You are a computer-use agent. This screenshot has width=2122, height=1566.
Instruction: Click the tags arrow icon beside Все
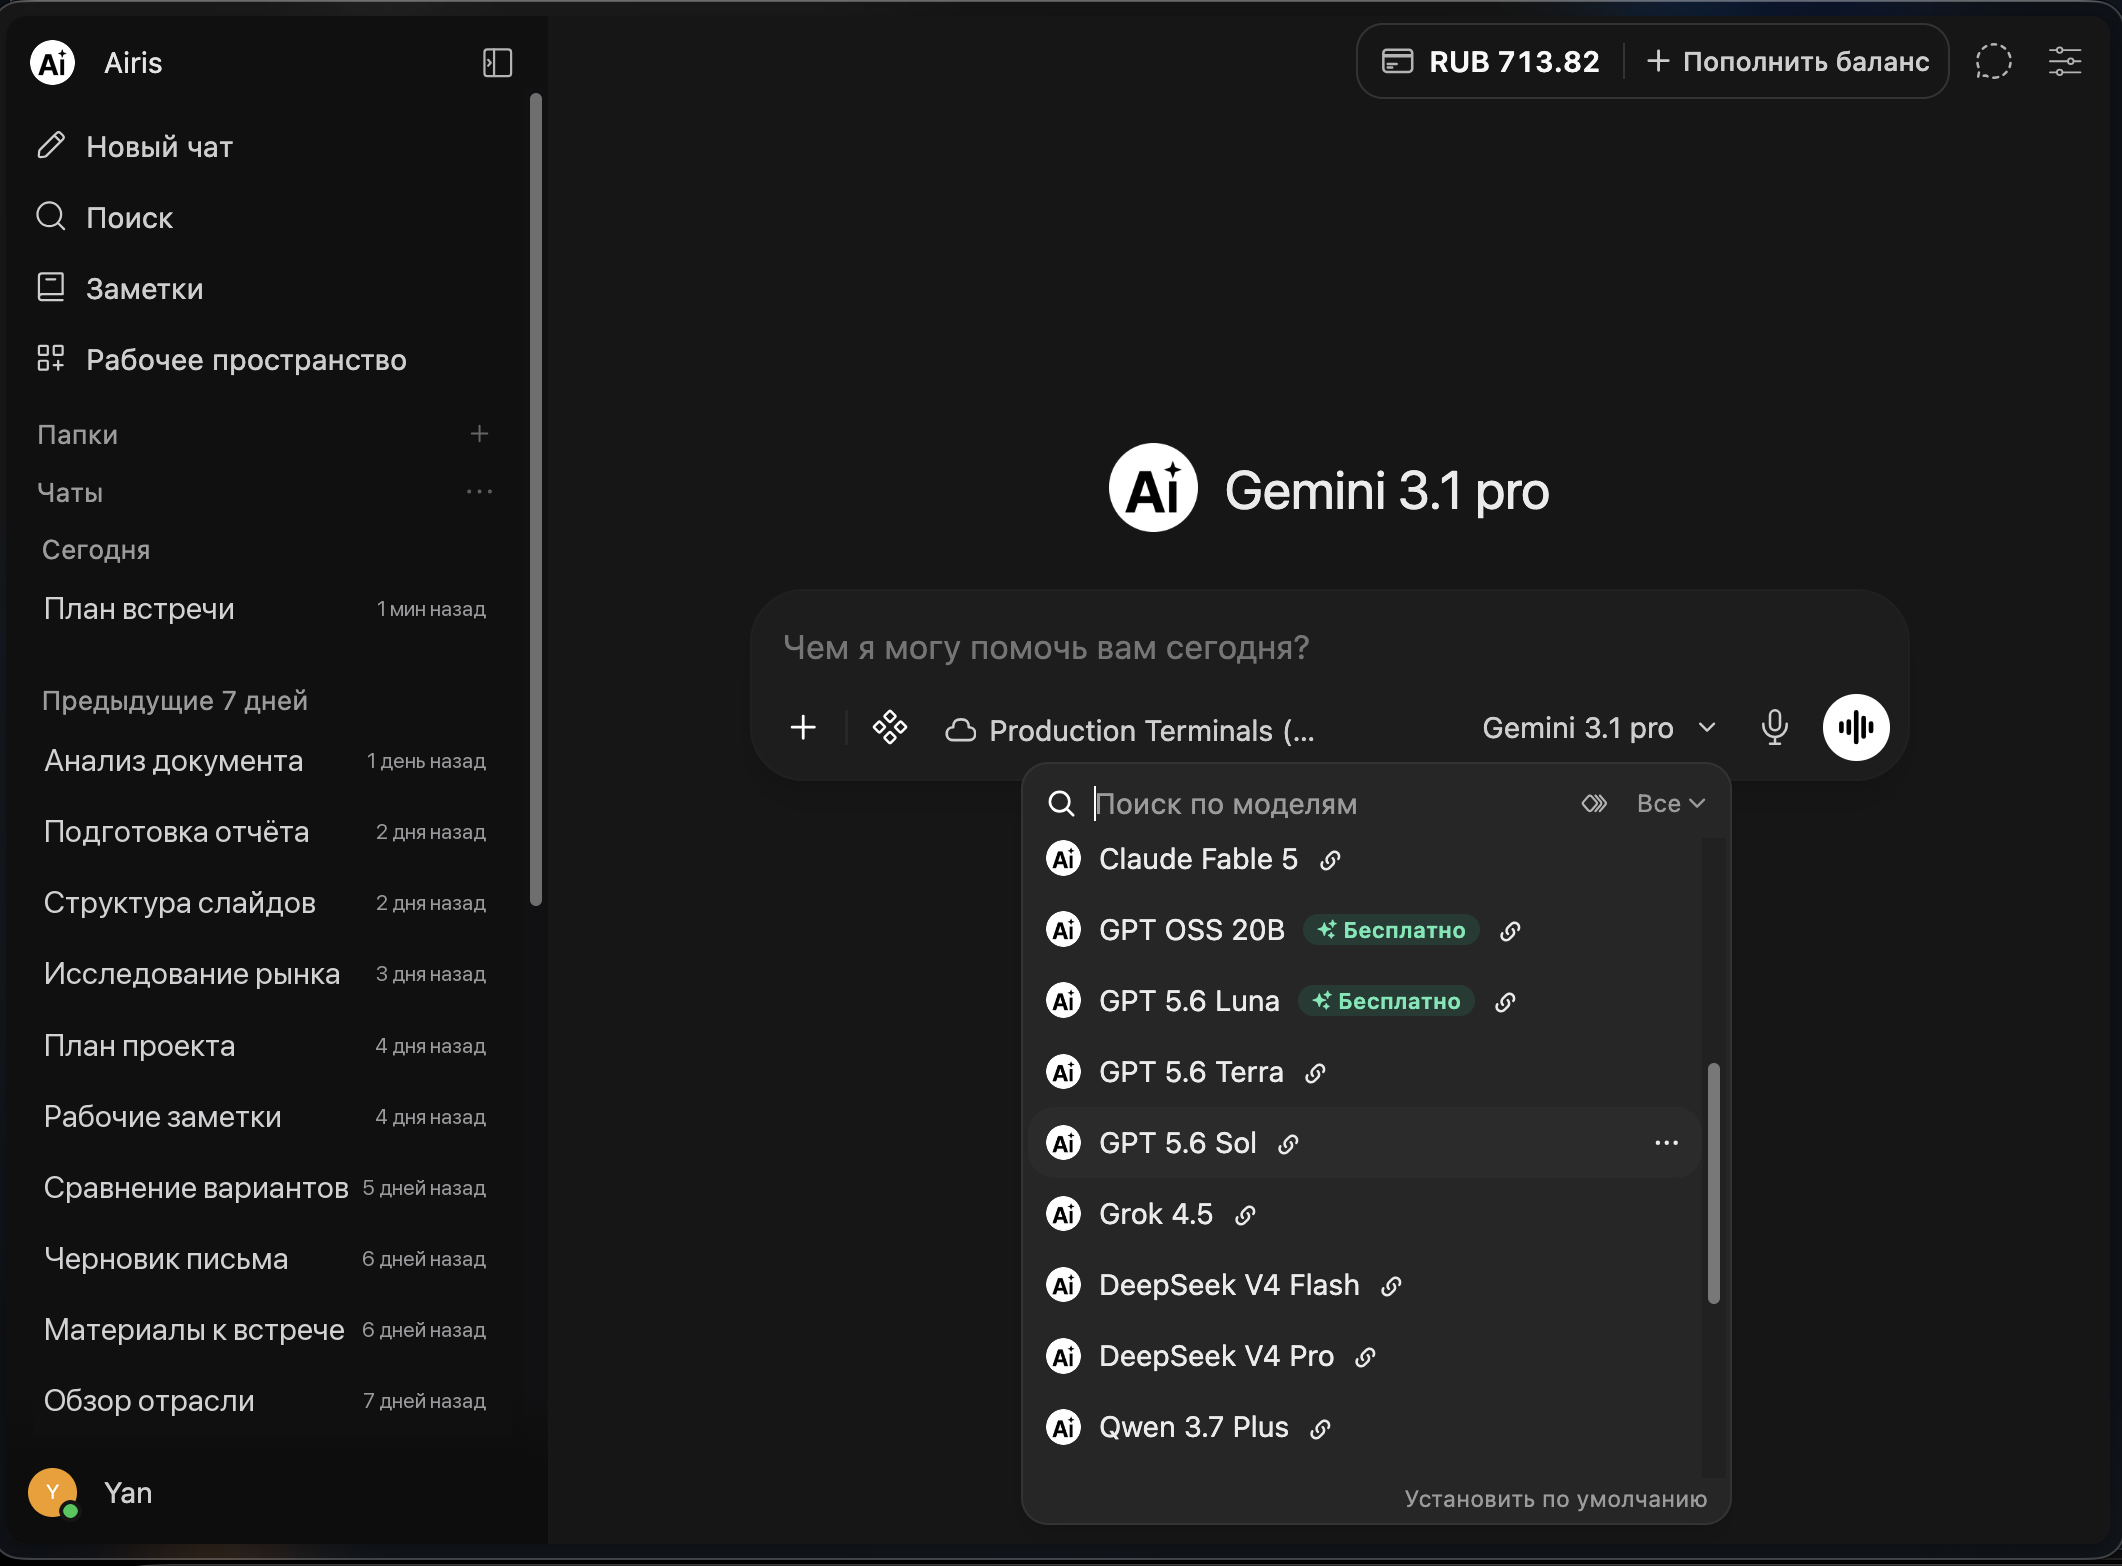pyautogui.click(x=1594, y=803)
